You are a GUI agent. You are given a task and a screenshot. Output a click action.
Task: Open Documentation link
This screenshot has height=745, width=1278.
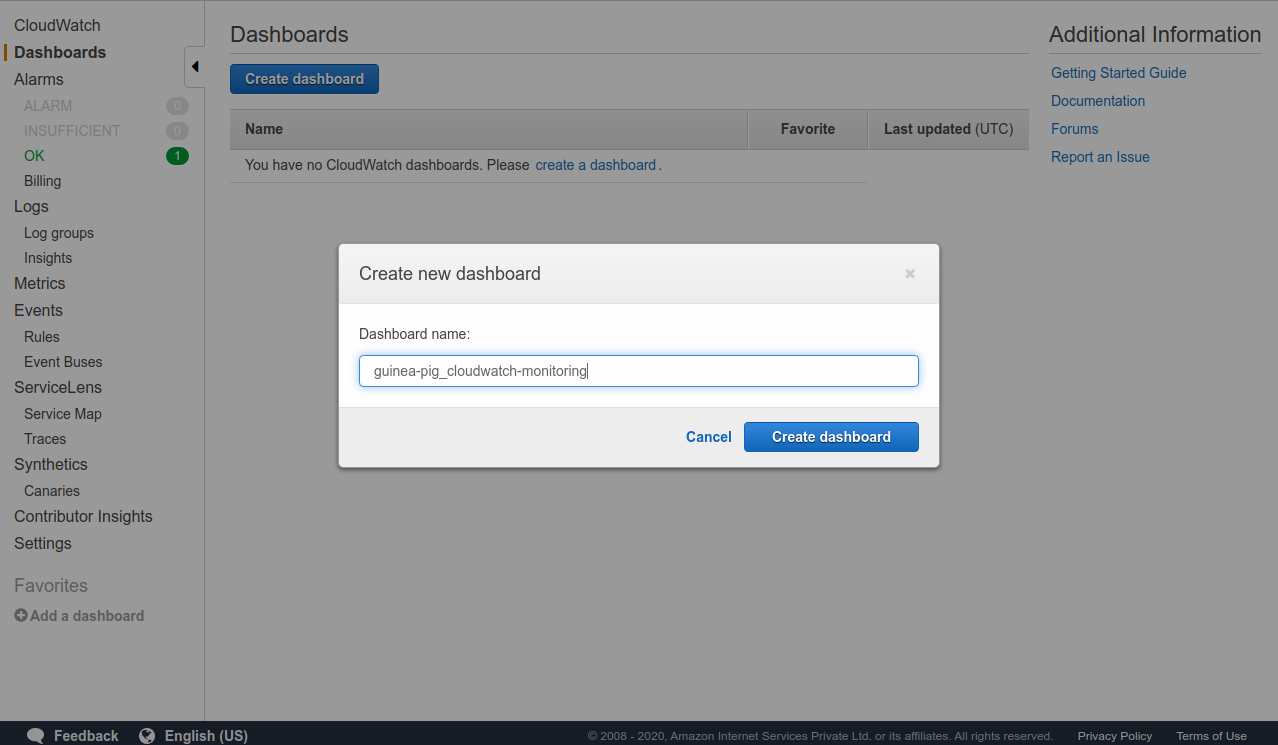pyautogui.click(x=1098, y=101)
